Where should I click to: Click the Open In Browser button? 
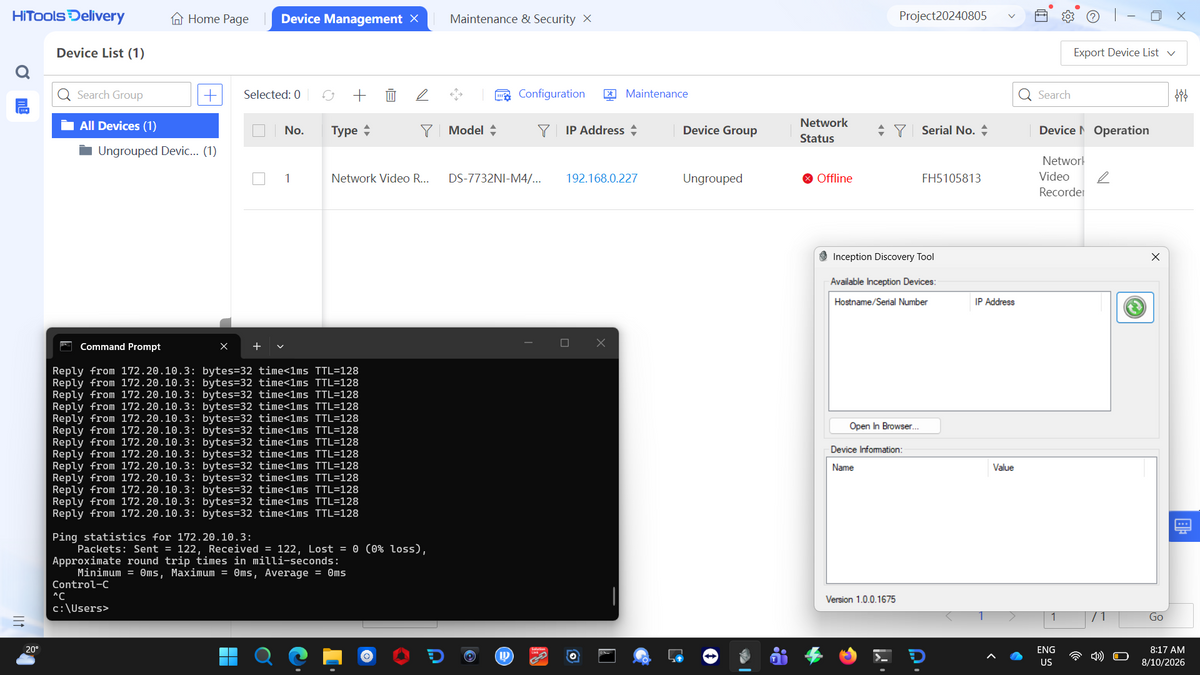tap(884, 426)
